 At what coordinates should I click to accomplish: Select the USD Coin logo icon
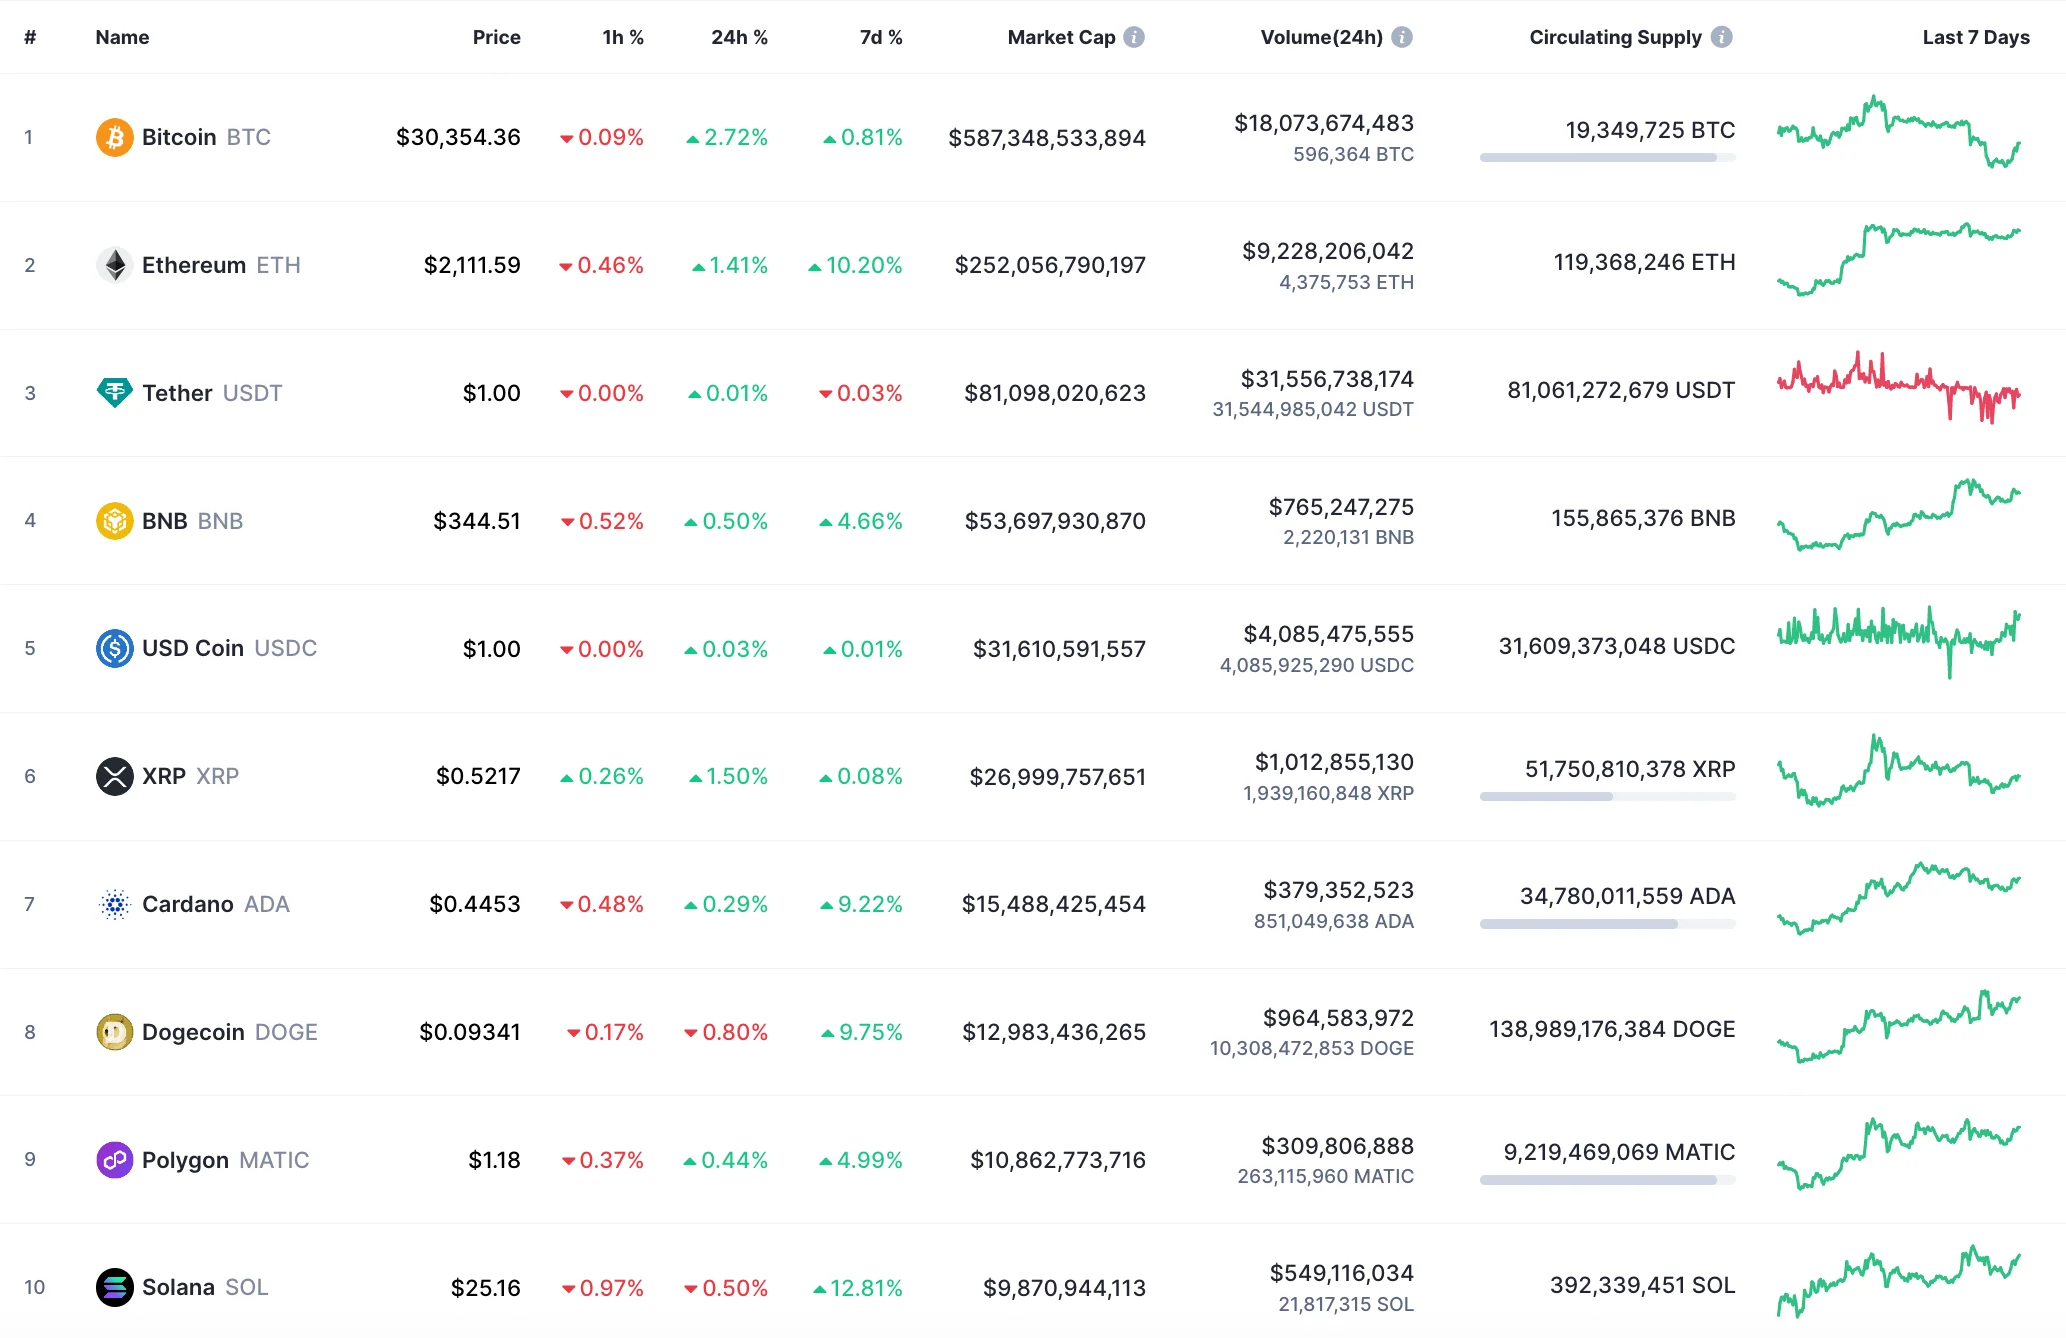[x=114, y=648]
